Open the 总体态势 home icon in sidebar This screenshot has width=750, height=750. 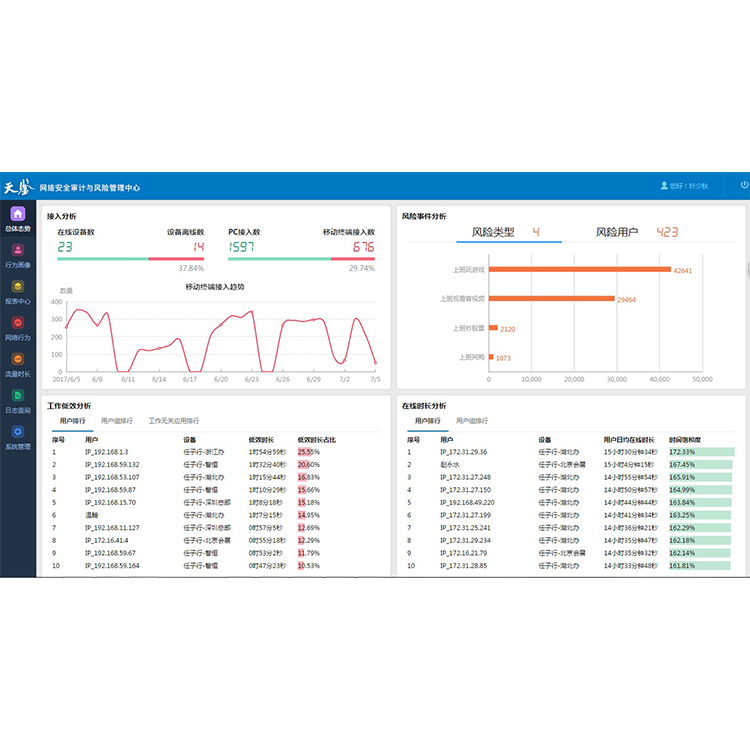(x=18, y=214)
